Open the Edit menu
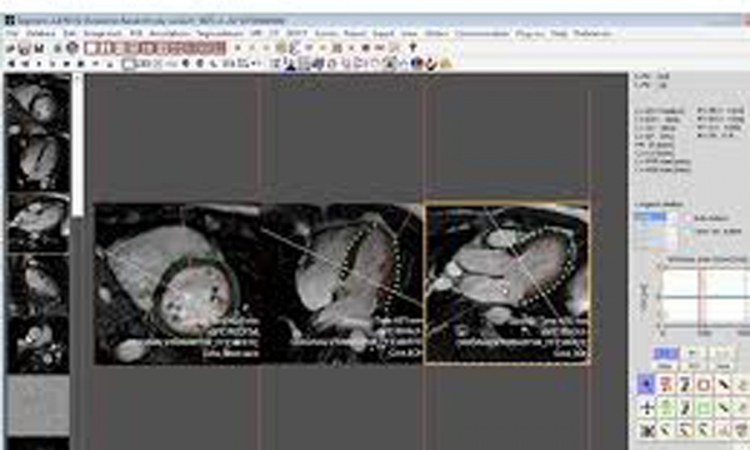The image size is (750, 450). [69, 33]
